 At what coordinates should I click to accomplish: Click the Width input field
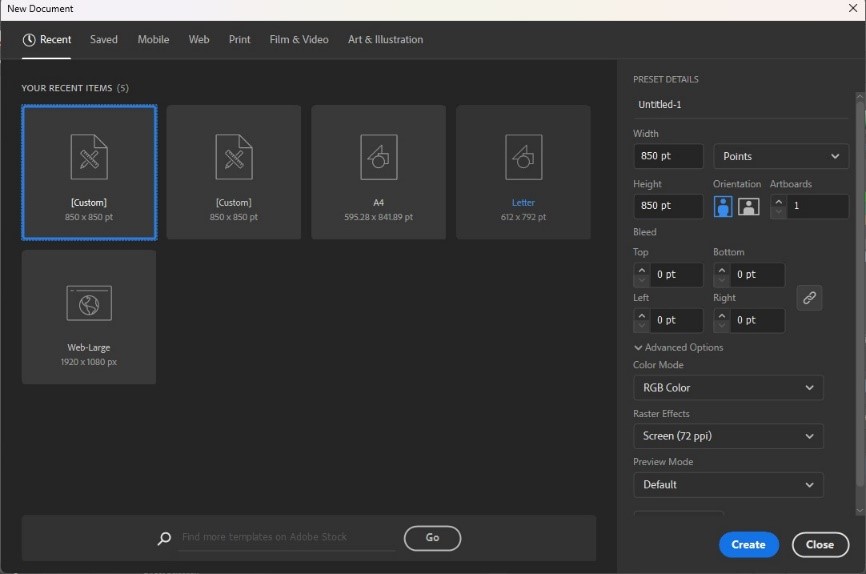point(668,156)
